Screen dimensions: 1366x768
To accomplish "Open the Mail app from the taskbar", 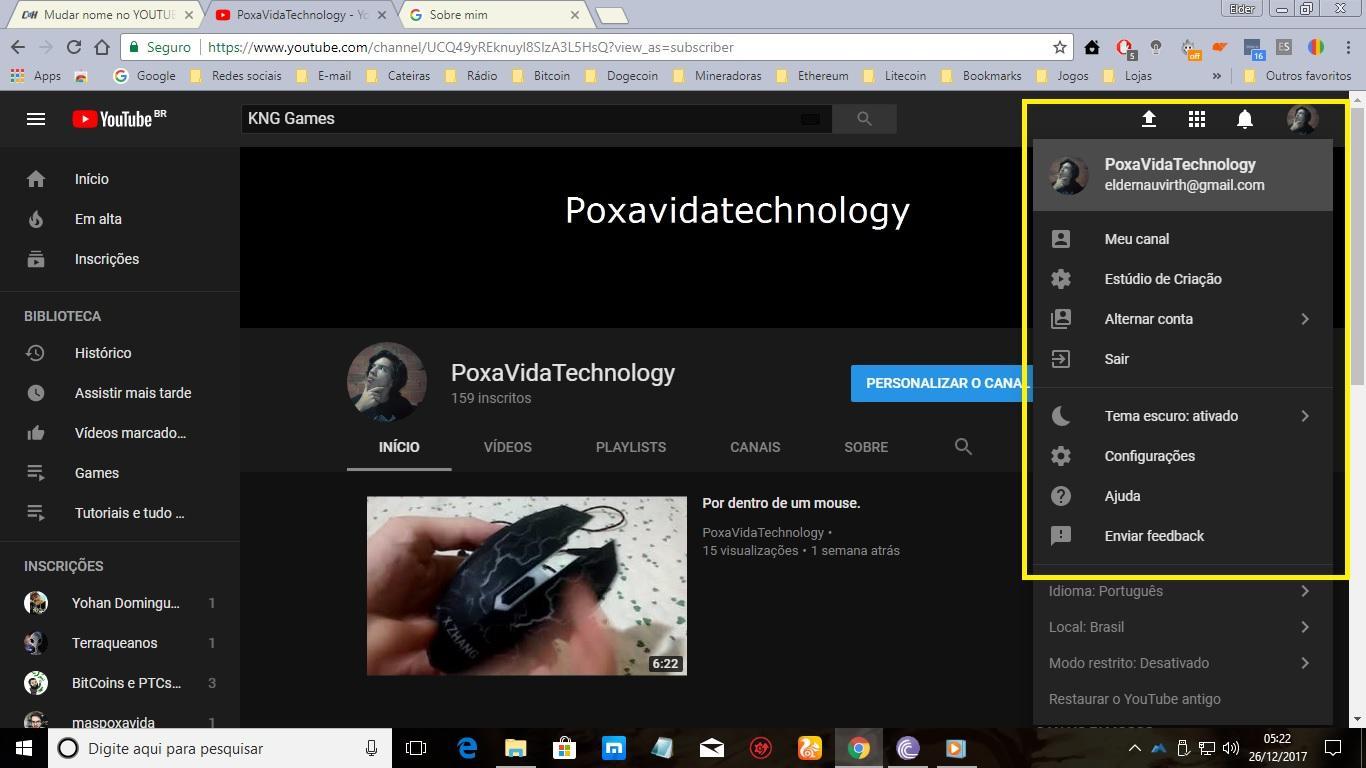I will point(712,748).
